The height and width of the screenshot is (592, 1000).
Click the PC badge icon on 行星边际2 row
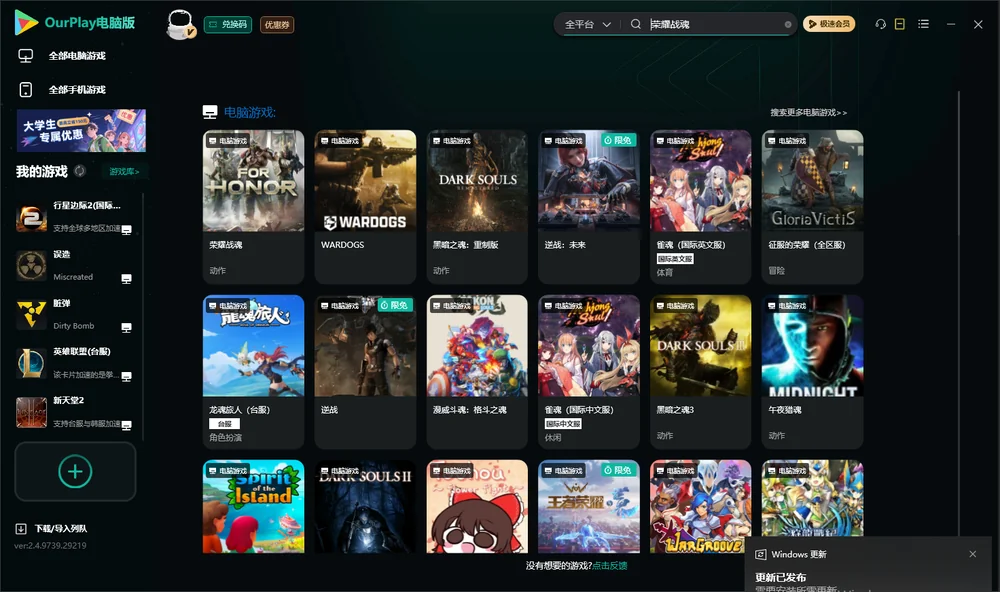[126, 230]
